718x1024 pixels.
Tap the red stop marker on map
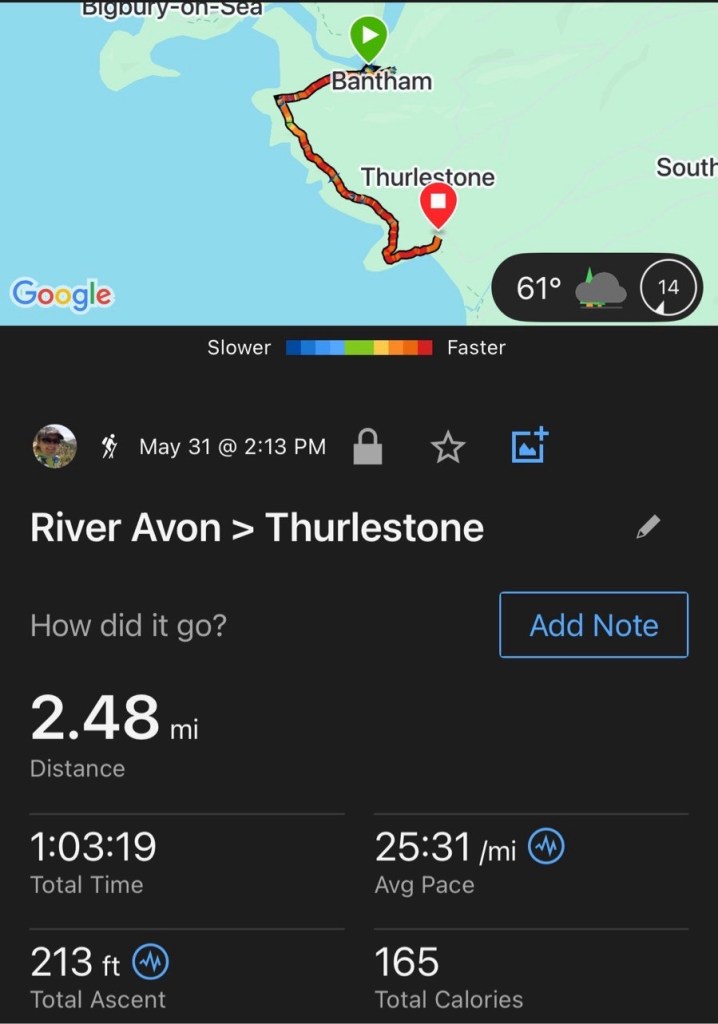[x=438, y=205]
